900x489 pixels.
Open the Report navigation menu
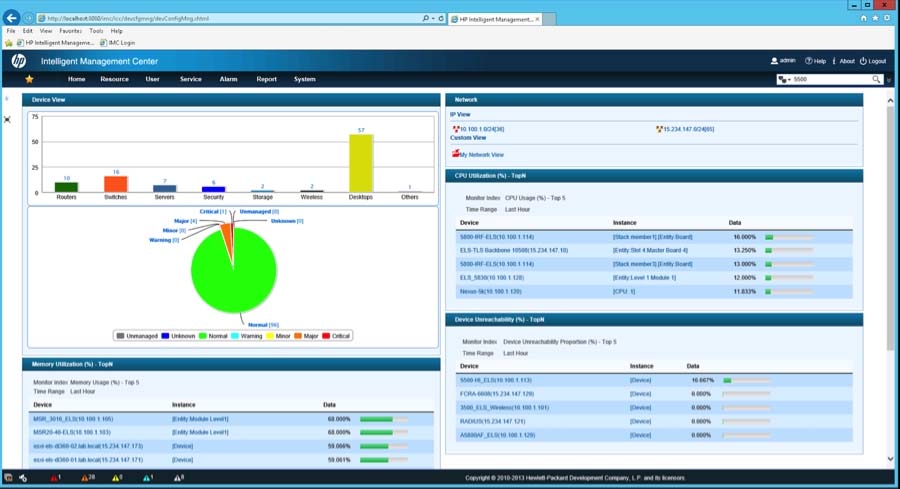(x=266, y=79)
